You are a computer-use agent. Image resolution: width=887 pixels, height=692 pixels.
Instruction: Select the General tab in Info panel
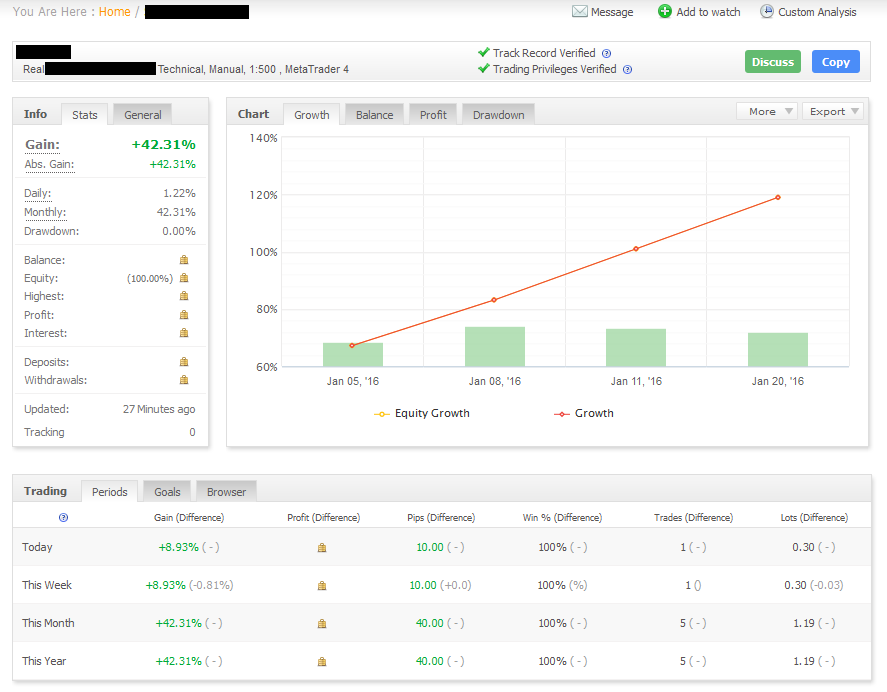point(143,115)
